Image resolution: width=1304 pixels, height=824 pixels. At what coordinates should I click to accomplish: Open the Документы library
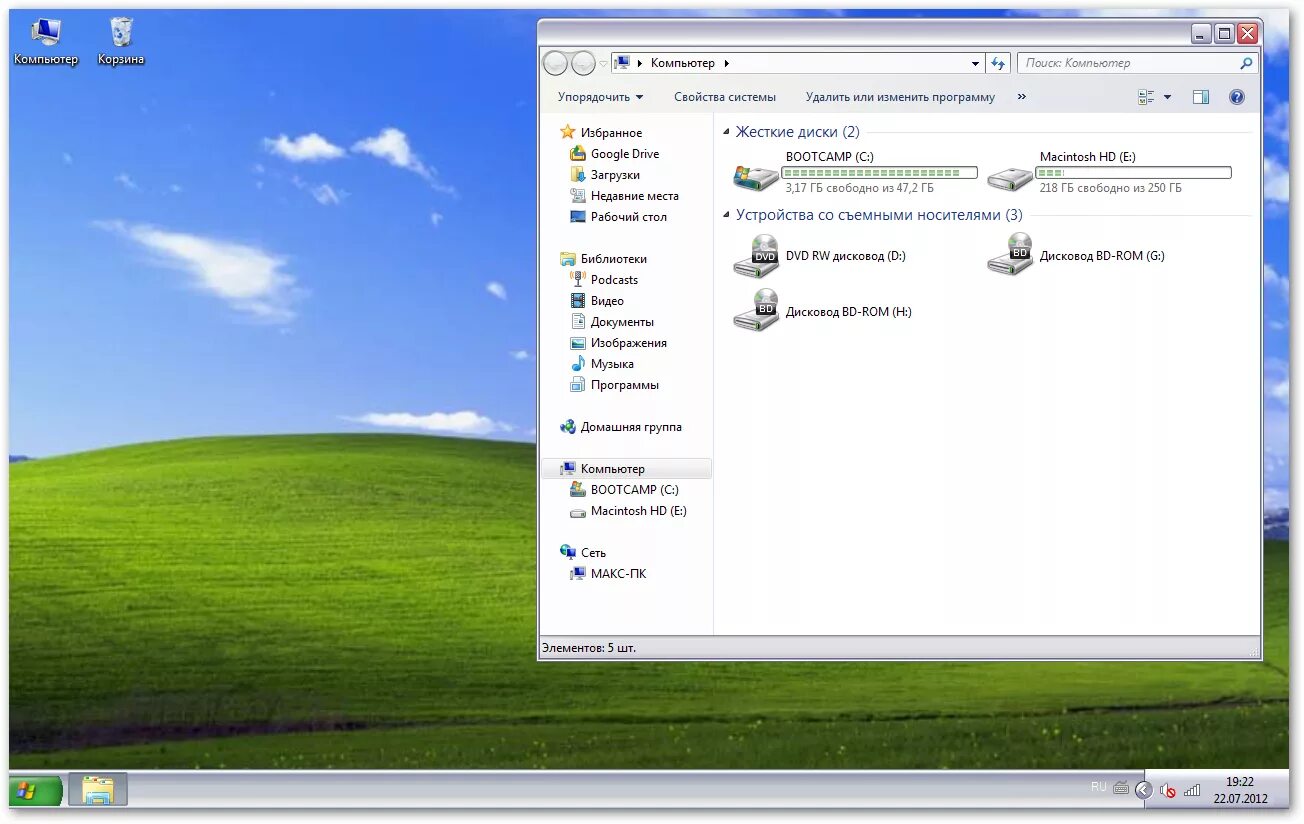pyautogui.click(x=612, y=322)
